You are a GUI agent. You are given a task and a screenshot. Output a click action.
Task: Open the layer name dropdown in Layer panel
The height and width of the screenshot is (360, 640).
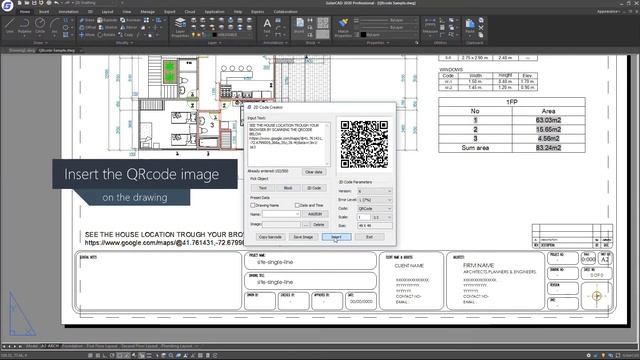click(233, 35)
